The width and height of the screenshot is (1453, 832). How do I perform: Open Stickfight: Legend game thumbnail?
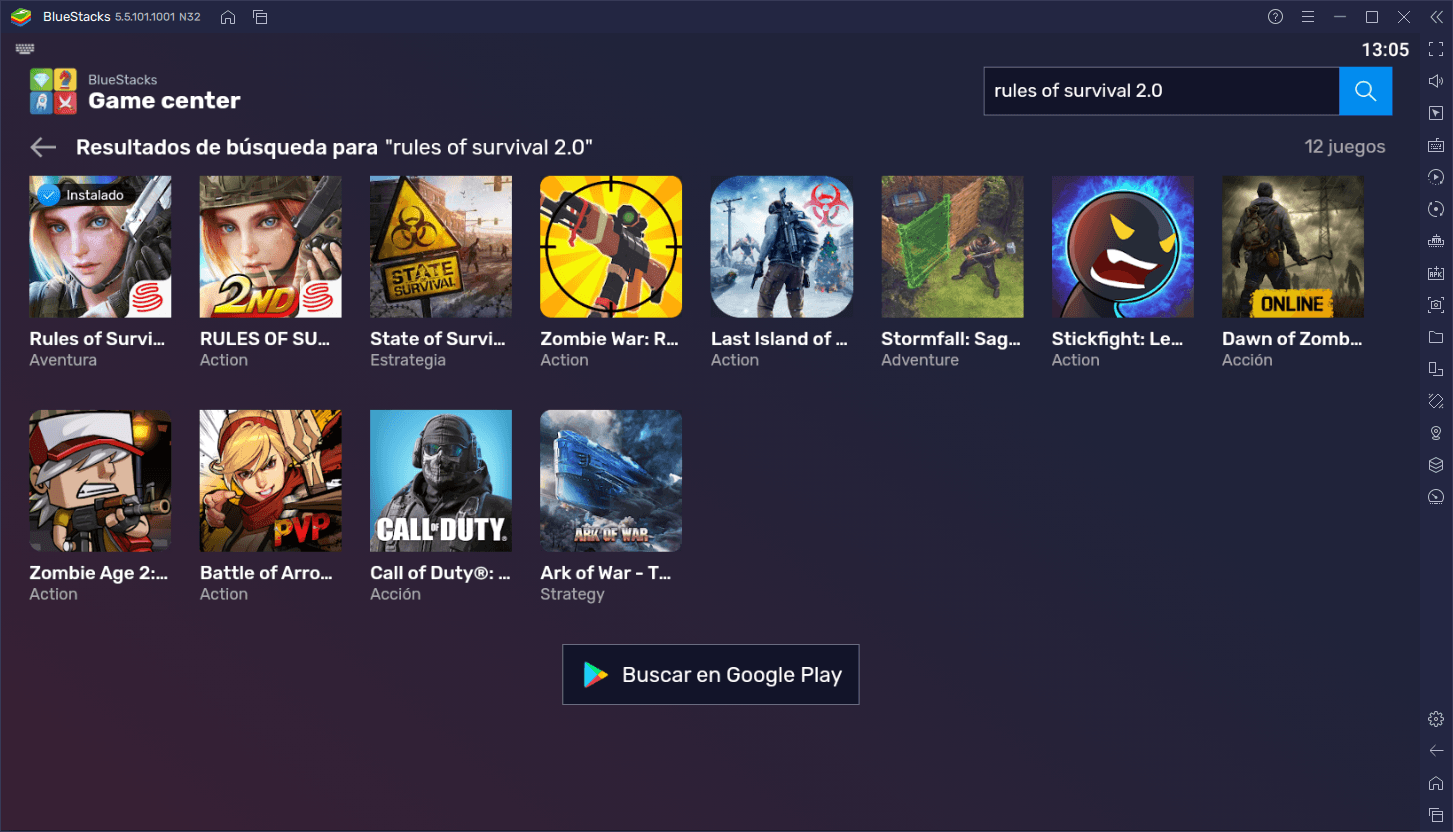pos(1123,247)
